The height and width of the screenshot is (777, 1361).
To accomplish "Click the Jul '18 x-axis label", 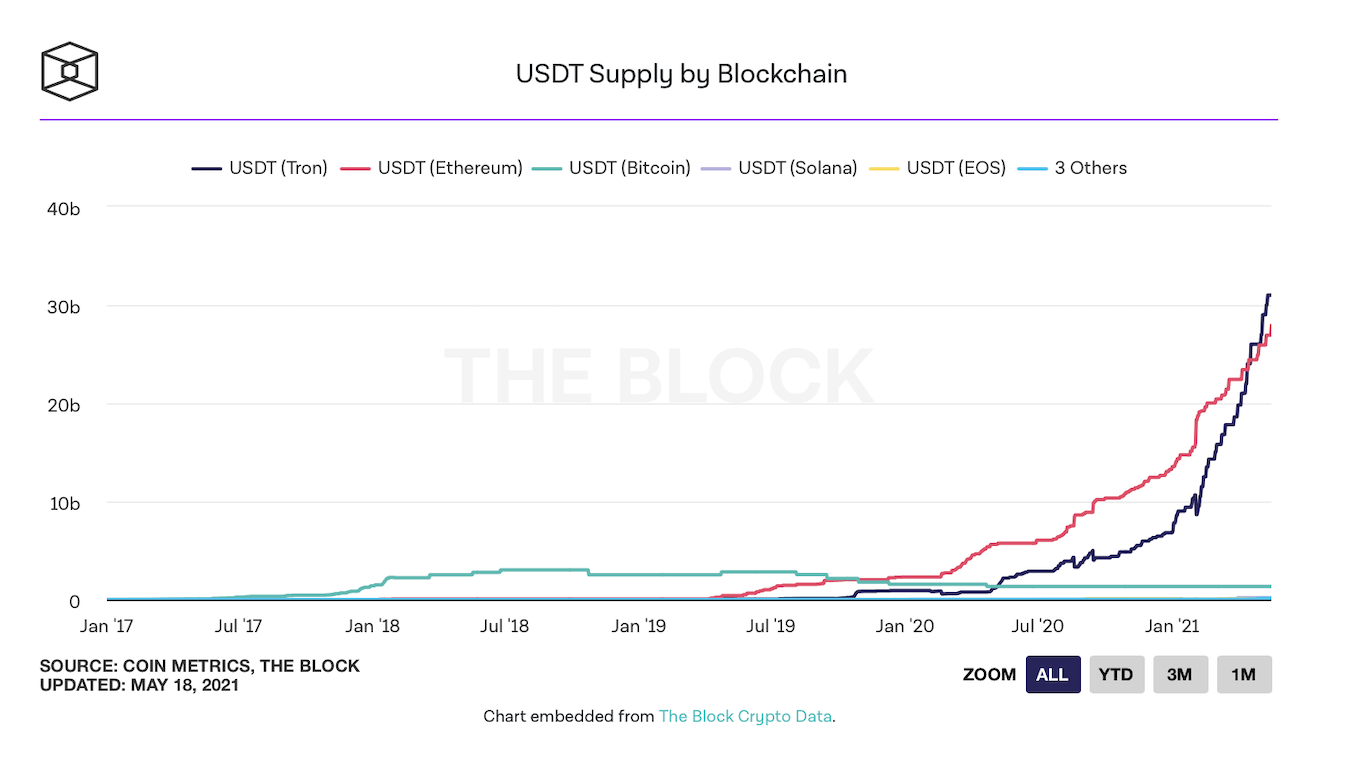I will (504, 627).
